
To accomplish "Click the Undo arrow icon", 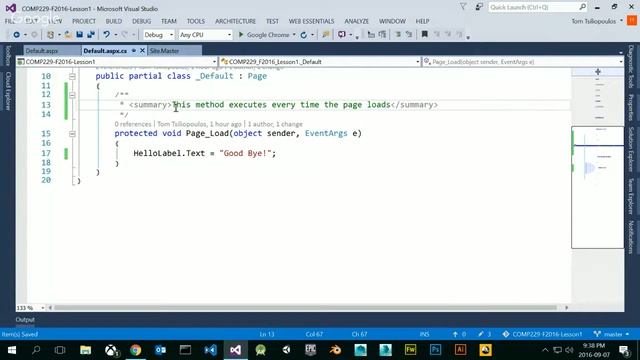I will tap(107, 35).
